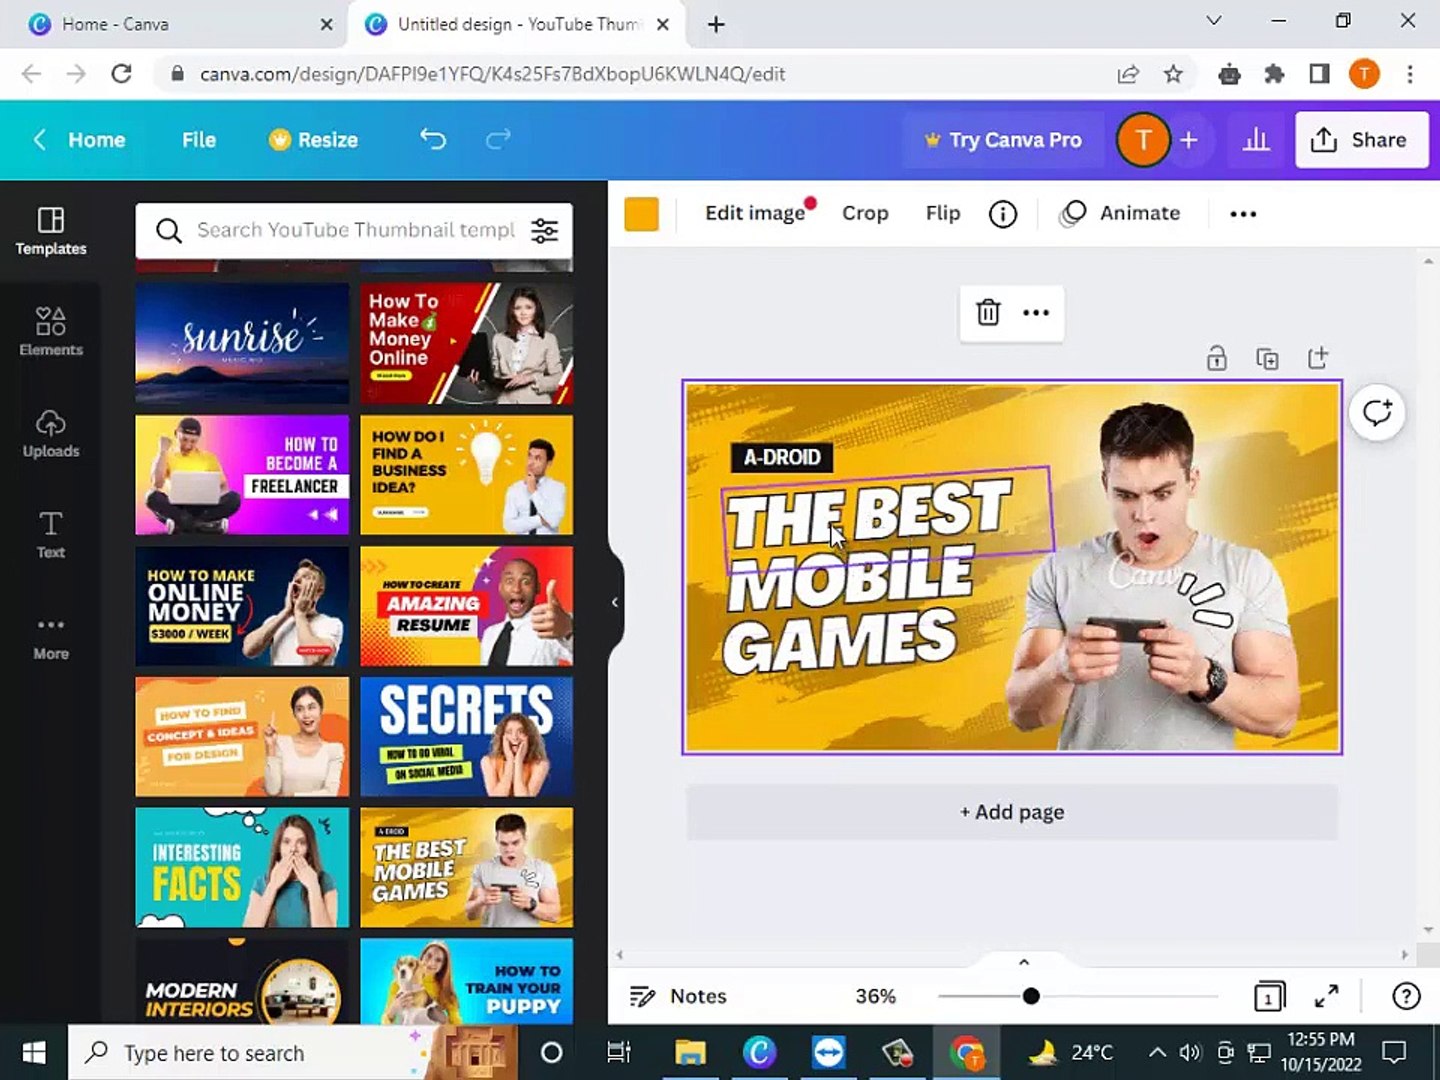Click the Animate button

(x=1120, y=213)
